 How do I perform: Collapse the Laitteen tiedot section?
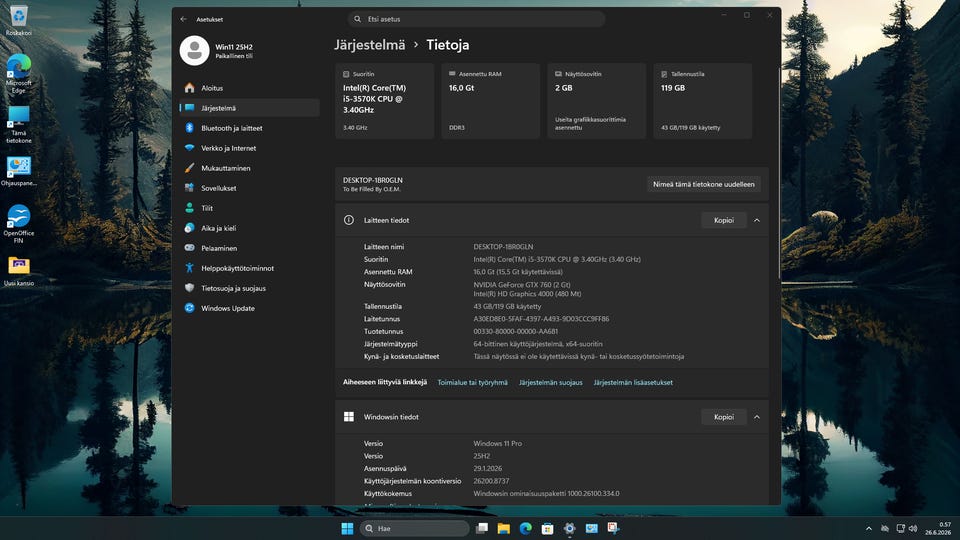(757, 220)
